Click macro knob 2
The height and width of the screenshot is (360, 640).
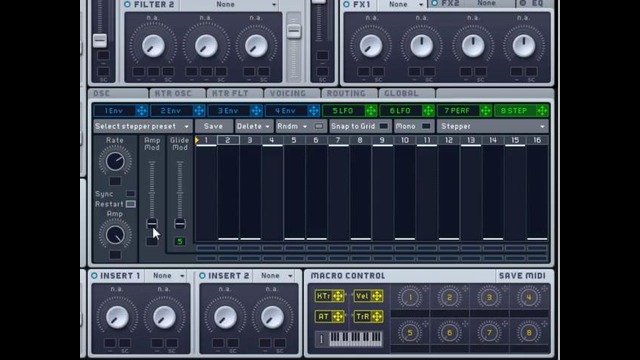click(x=449, y=298)
